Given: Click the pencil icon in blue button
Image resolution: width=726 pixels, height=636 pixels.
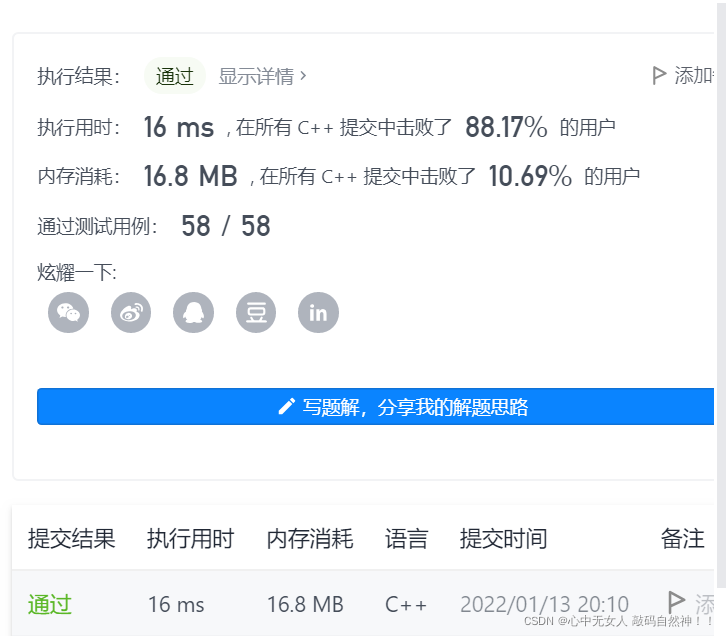Looking at the screenshot, I should coord(286,406).
